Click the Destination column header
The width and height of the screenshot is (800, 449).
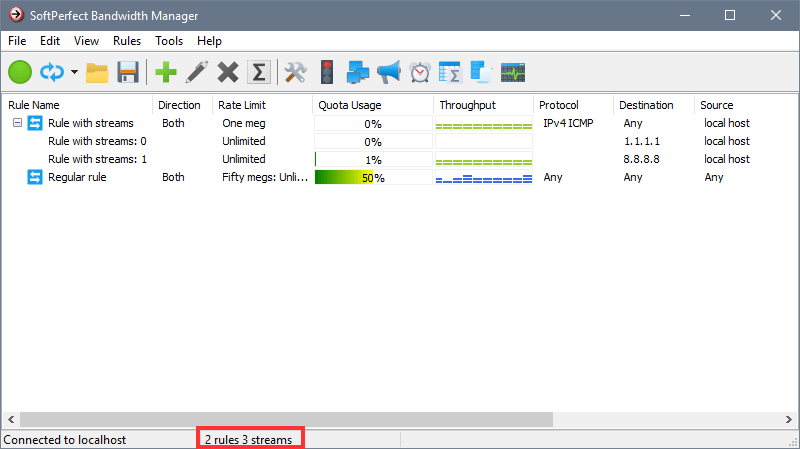tap(654, 105)
